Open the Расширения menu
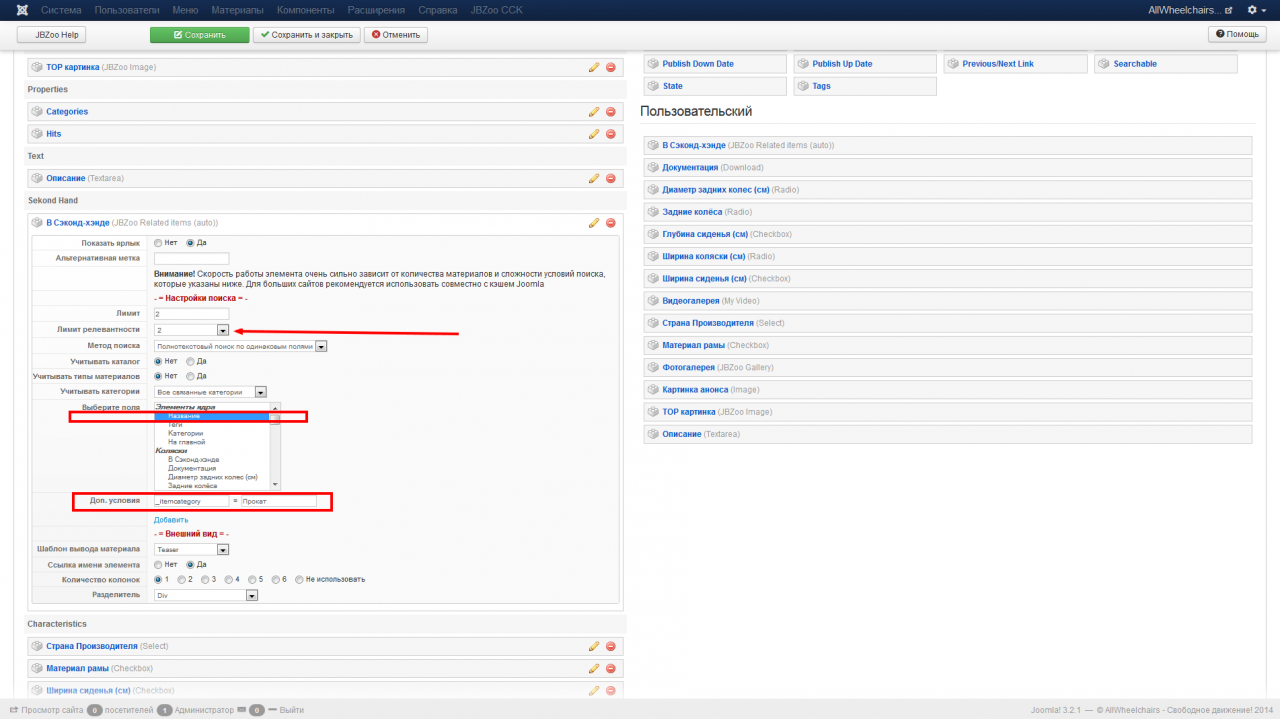Viewport: 1280px width, 719px height. point(378,10)
